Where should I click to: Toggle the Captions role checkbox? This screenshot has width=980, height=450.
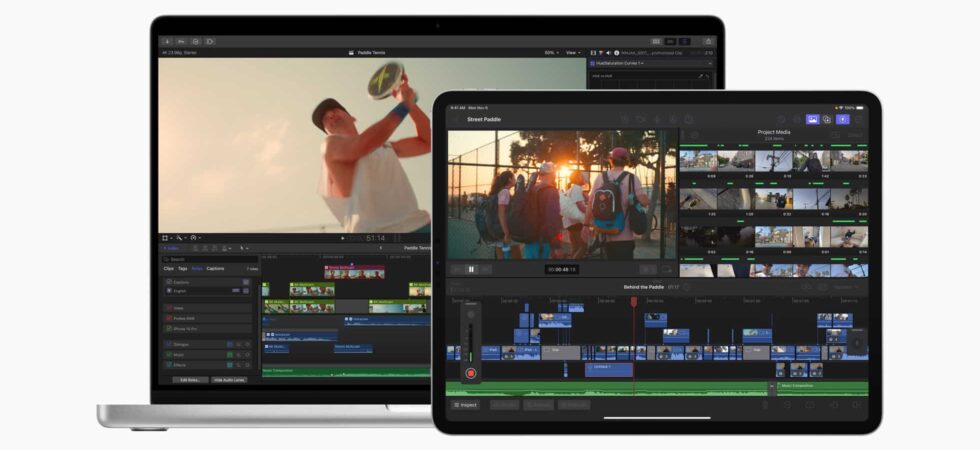168,283
